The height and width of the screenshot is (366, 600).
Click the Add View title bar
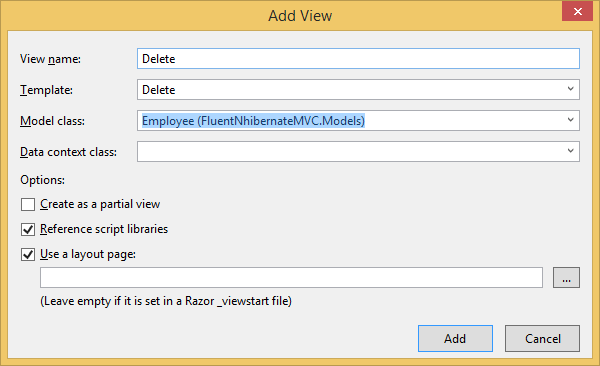300,16
